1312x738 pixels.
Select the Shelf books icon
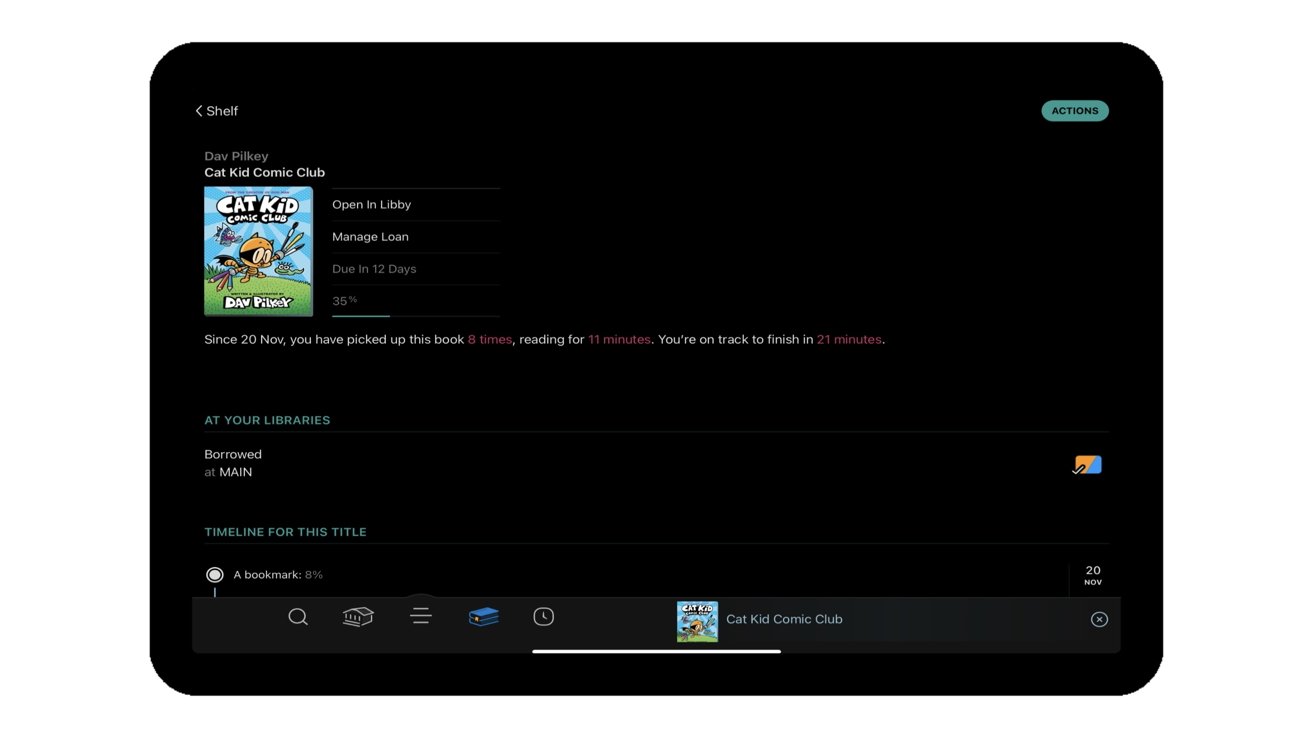tap(484, 616)
